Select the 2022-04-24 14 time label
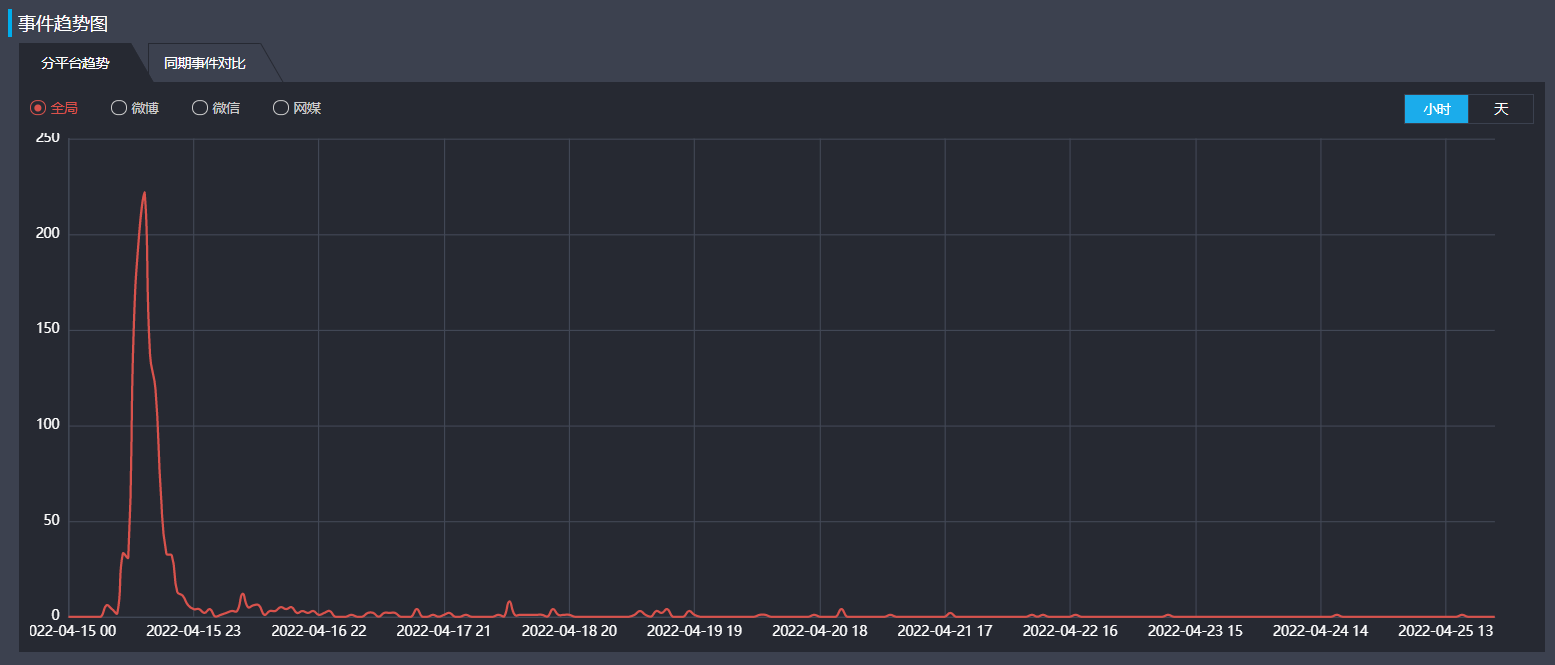The image size is (1555, 665). pyautogui.click(x=1320, y=631)
